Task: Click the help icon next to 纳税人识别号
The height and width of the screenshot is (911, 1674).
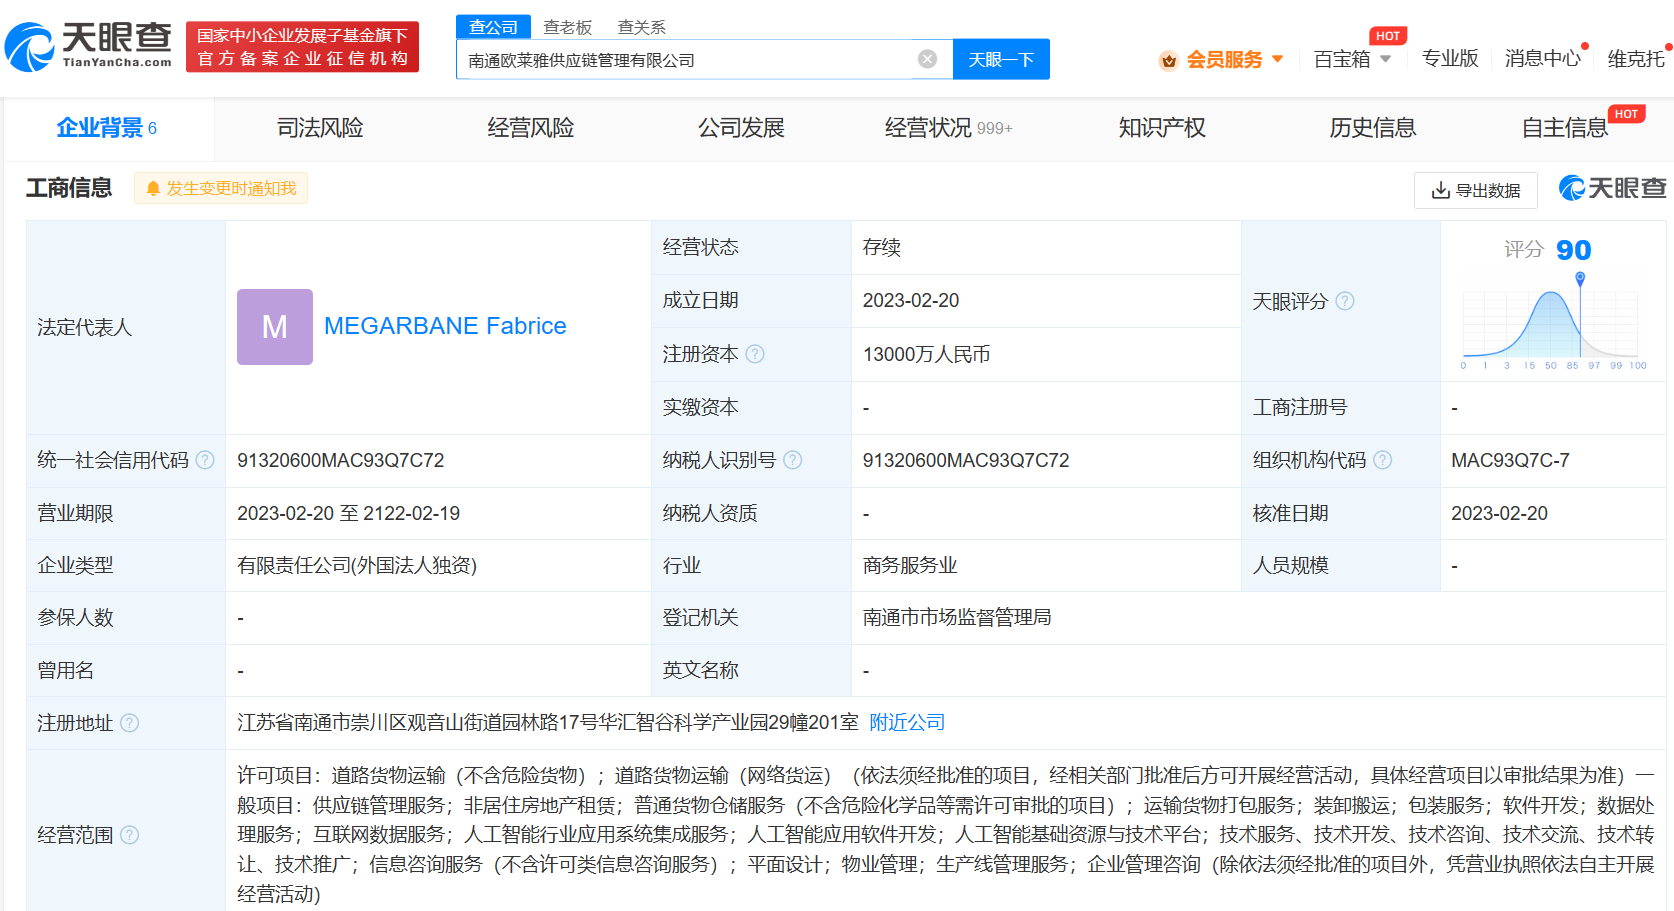Action: click(x=793, y=460)
